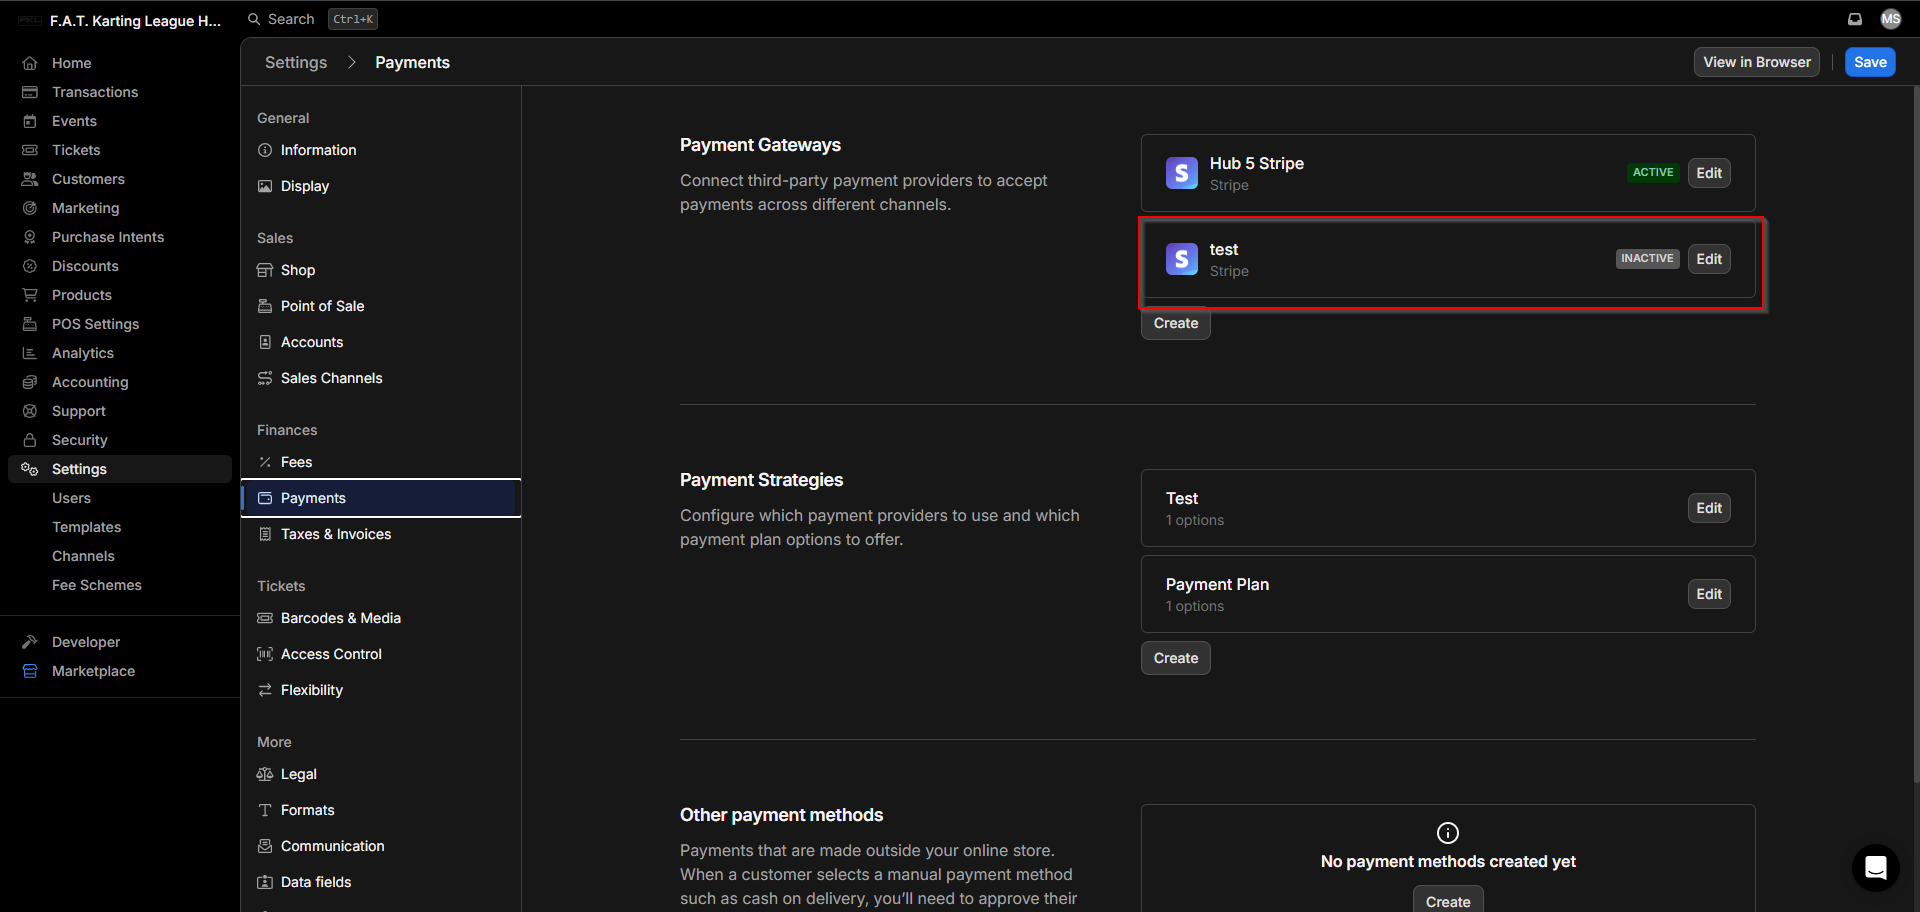Create another payment method
1920x912 pixels.
[x=1448, y=901]
